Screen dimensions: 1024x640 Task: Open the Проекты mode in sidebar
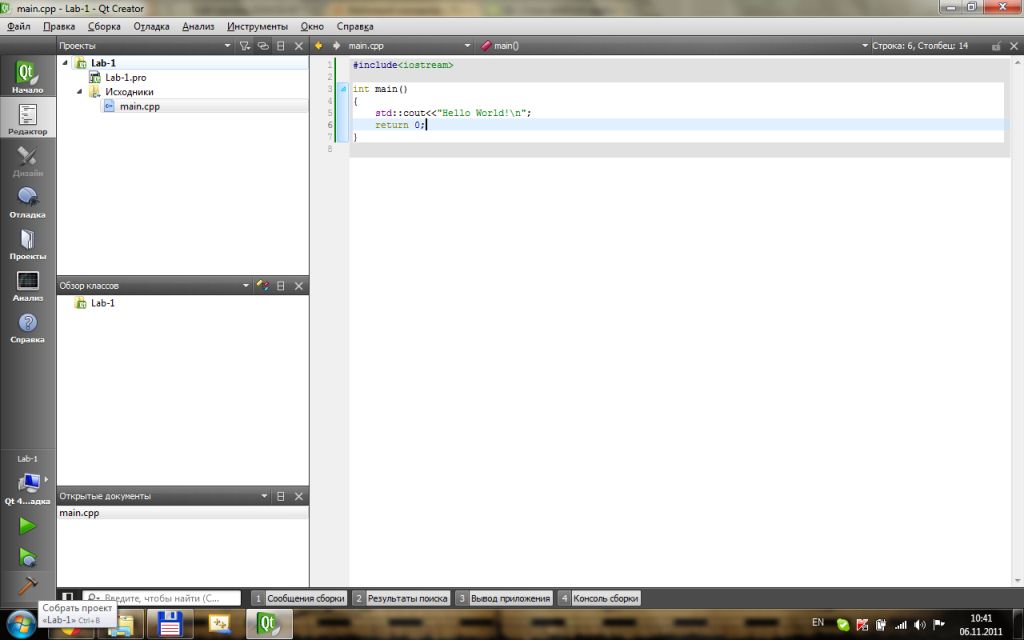pos(27,243)
